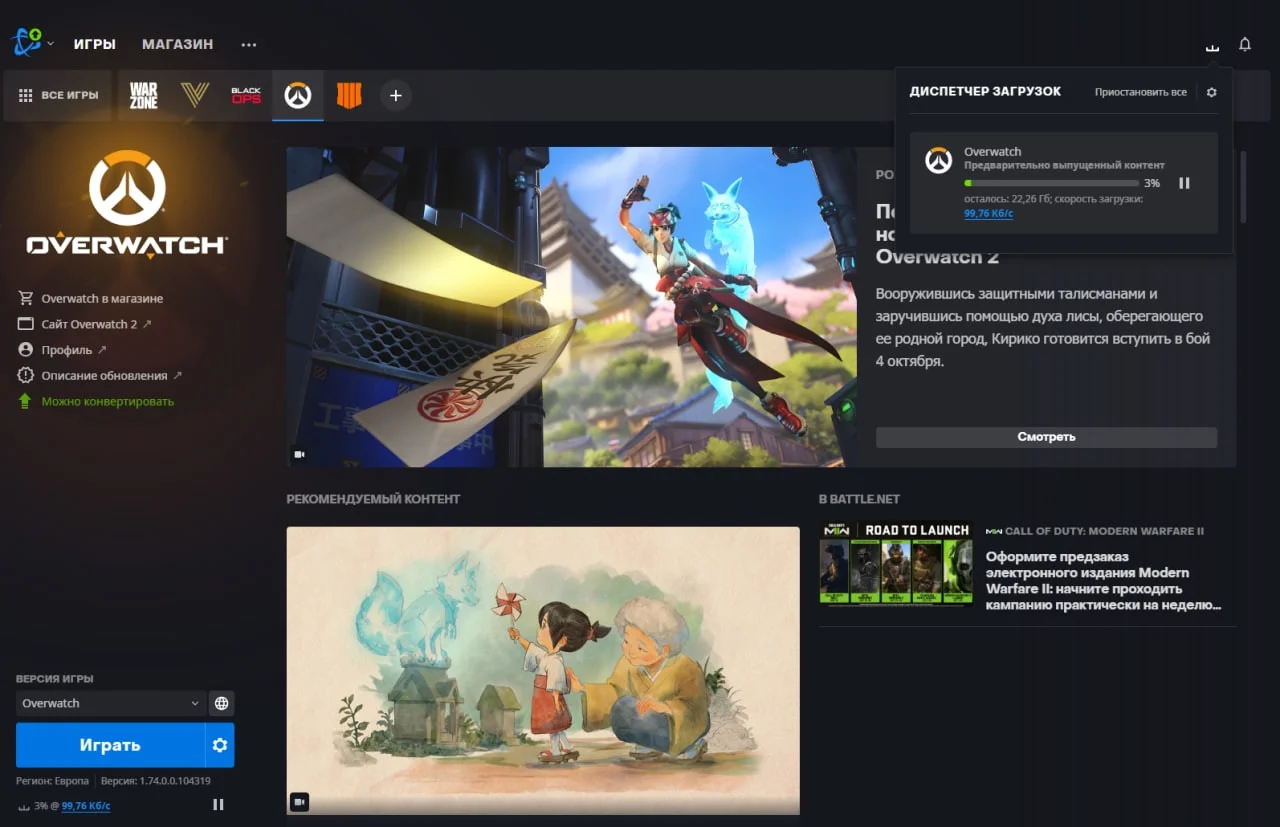
Task: Open download manager settings gear
Action: 1211,92
